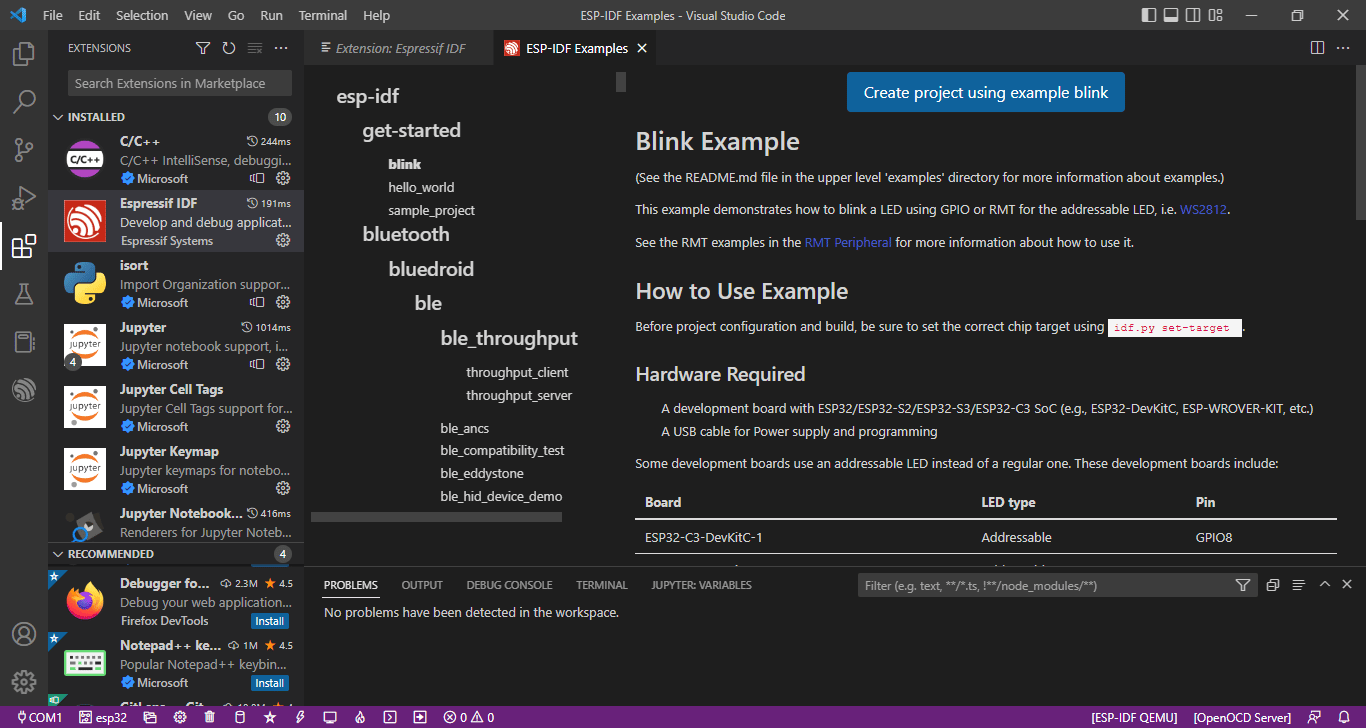Click the flash lightning icon in the status bar
This screenshot has width=1366, height=728.
[x=300, y=717]
